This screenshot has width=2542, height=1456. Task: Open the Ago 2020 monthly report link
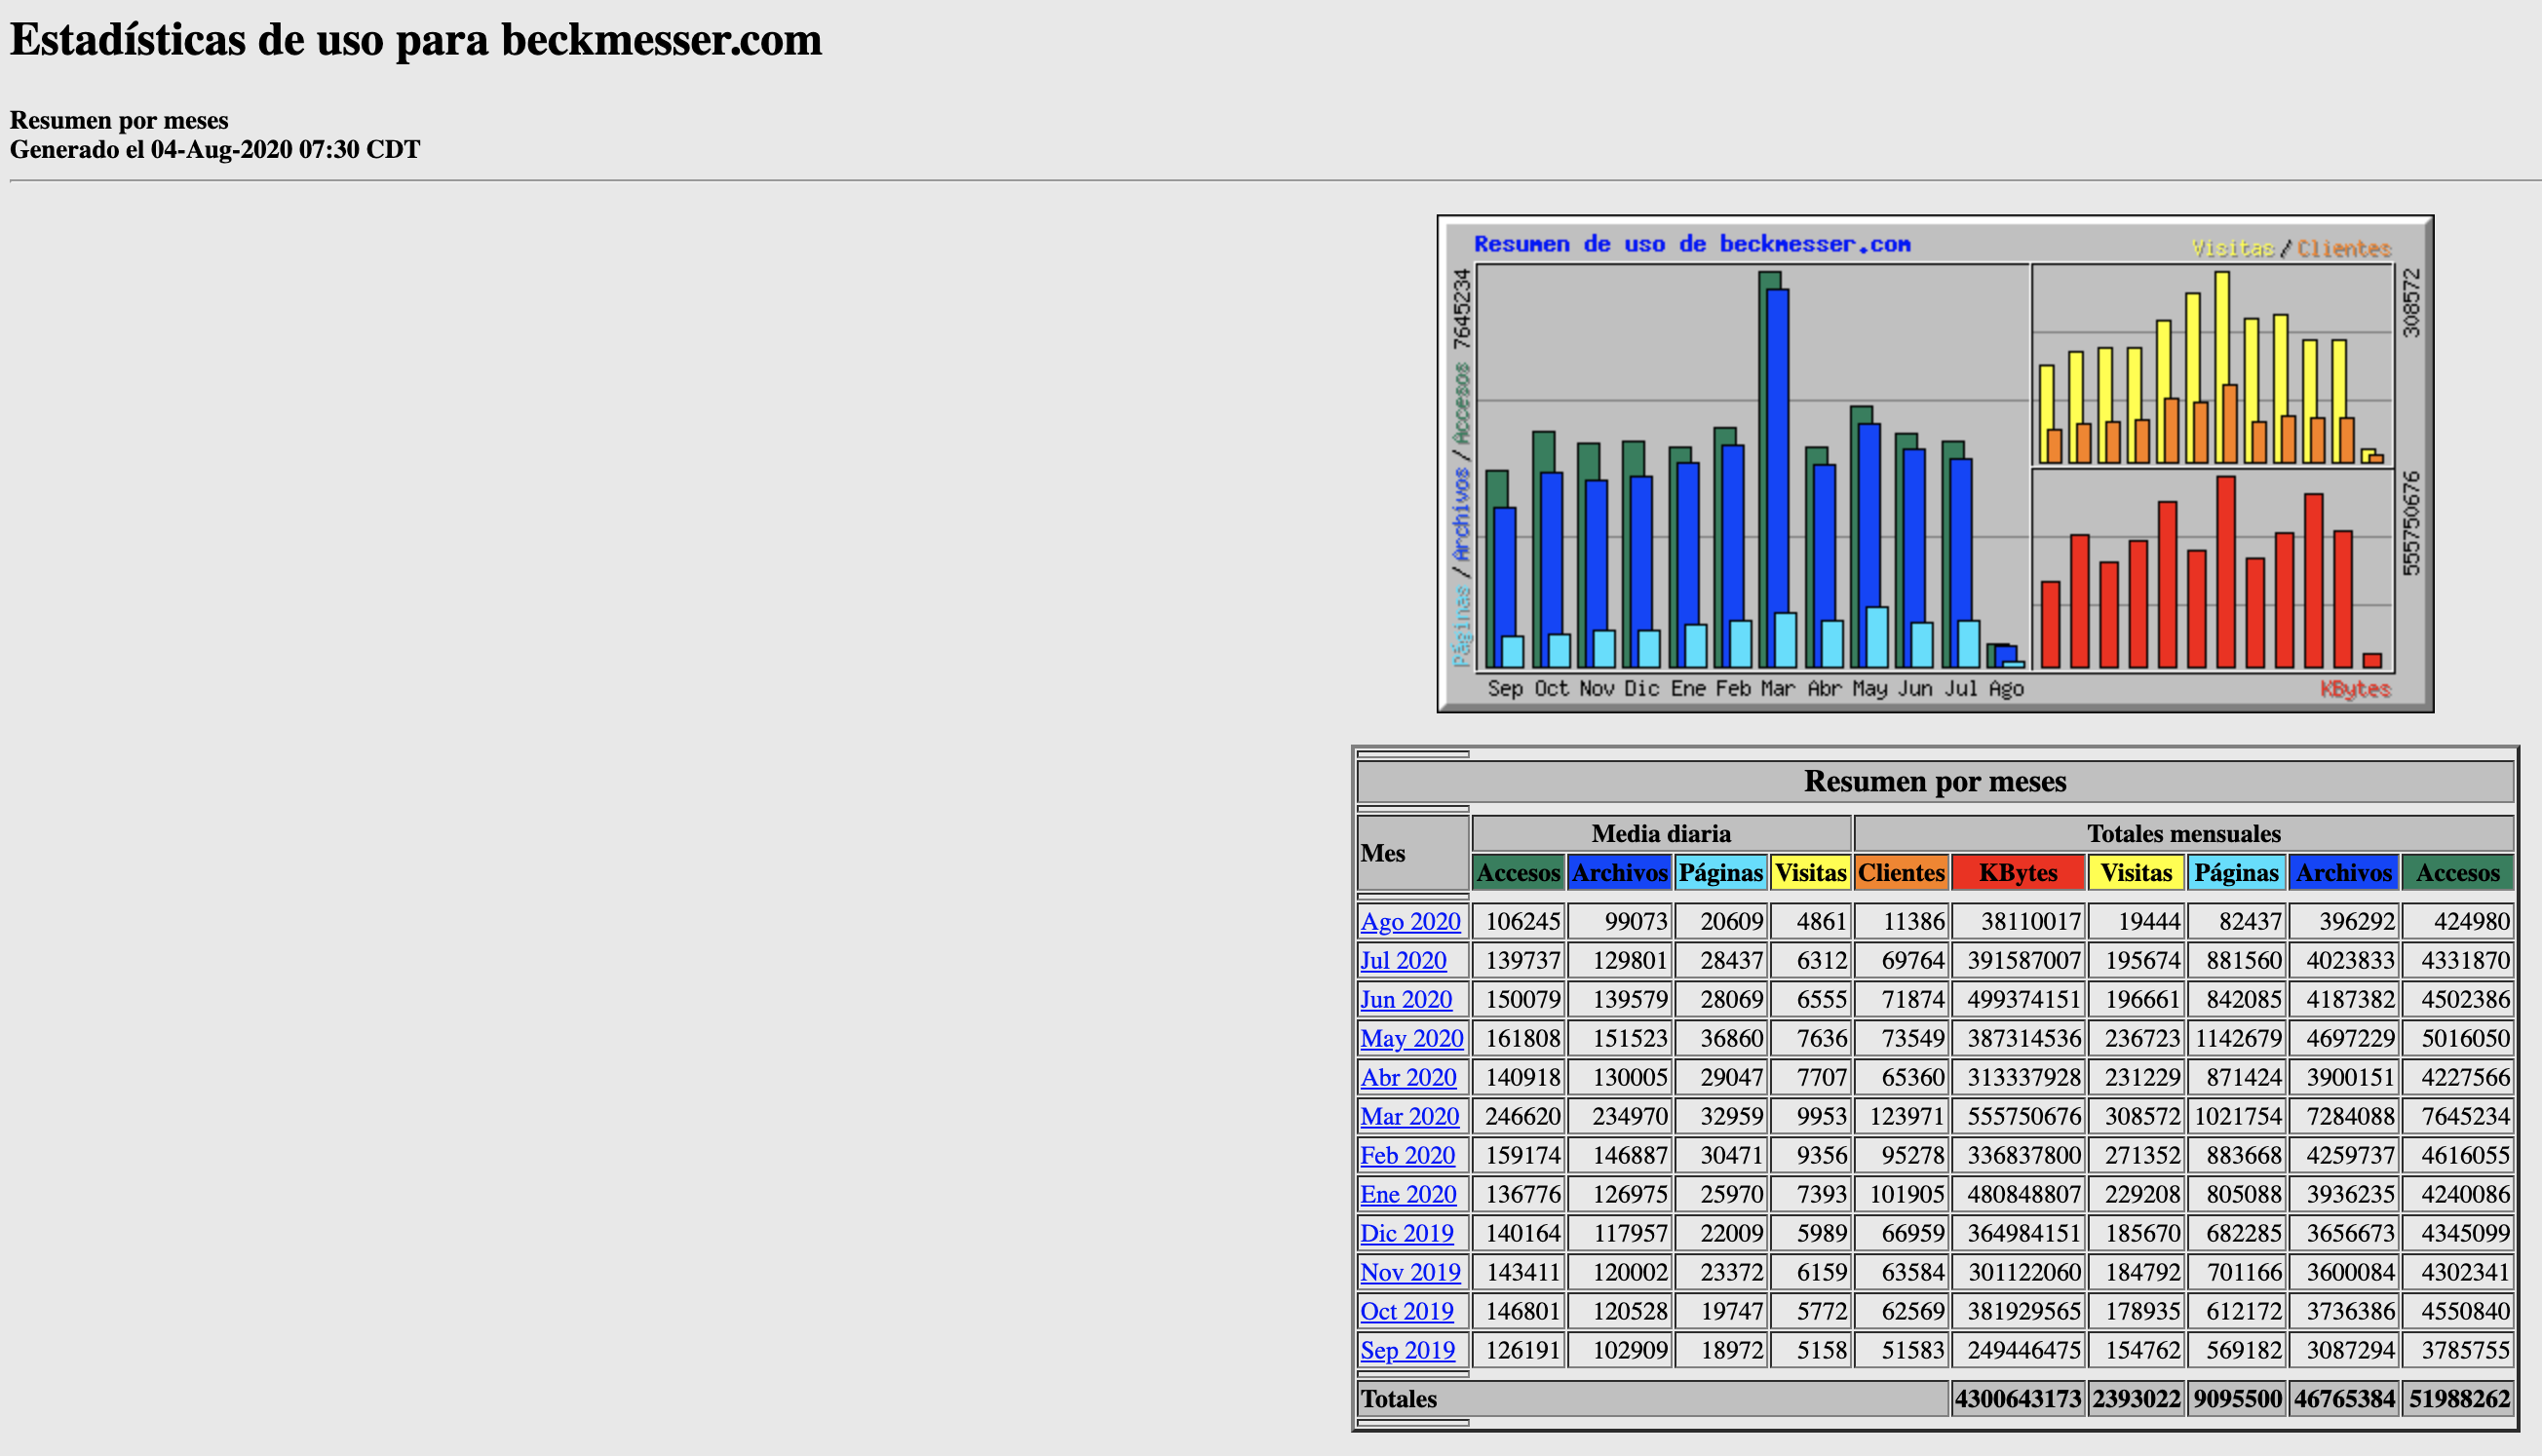point(1410,921)
